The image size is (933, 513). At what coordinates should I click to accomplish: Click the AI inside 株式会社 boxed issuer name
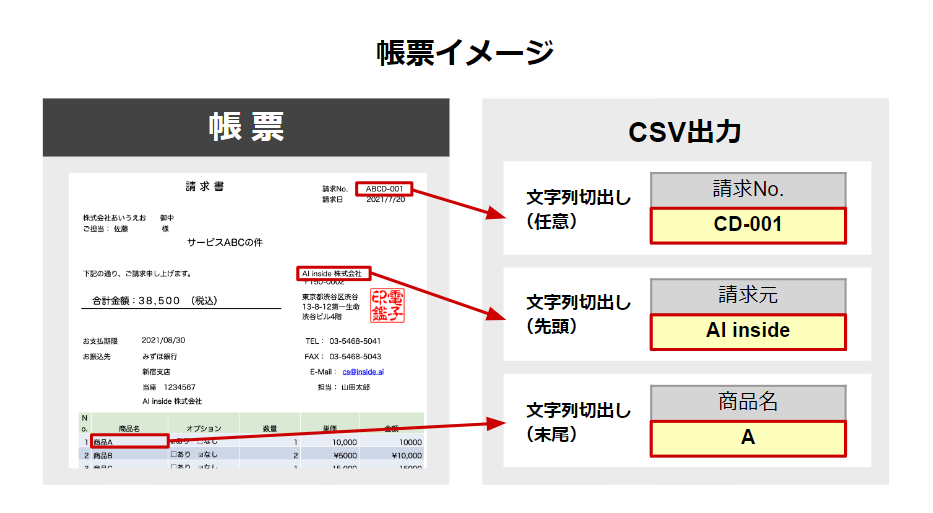click(333, 274)
